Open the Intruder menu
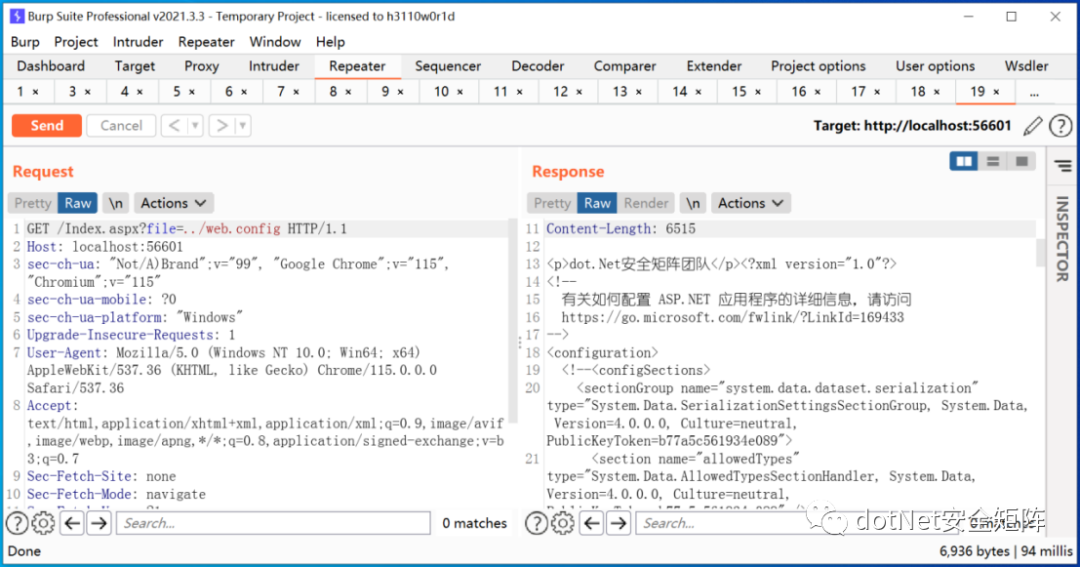 [138, 42]
